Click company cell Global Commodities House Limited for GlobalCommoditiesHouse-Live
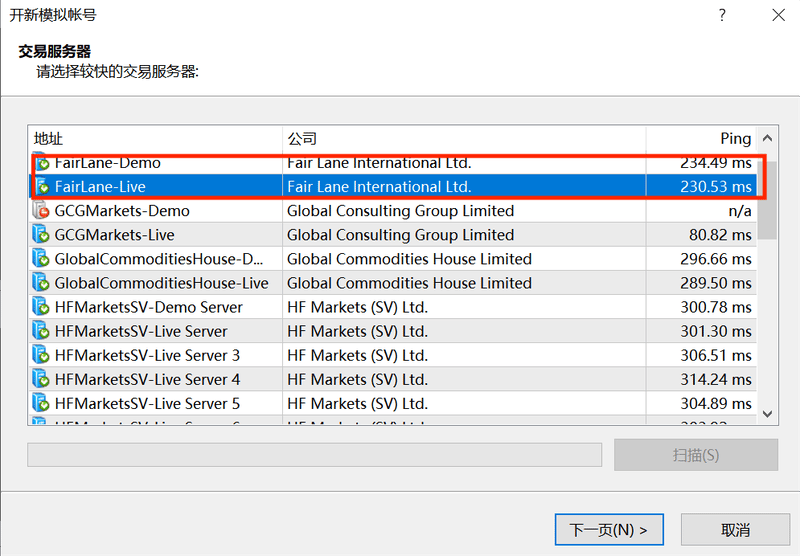Image resolution: width=800 pixels, height=556 pixels. tap(409, 283)
